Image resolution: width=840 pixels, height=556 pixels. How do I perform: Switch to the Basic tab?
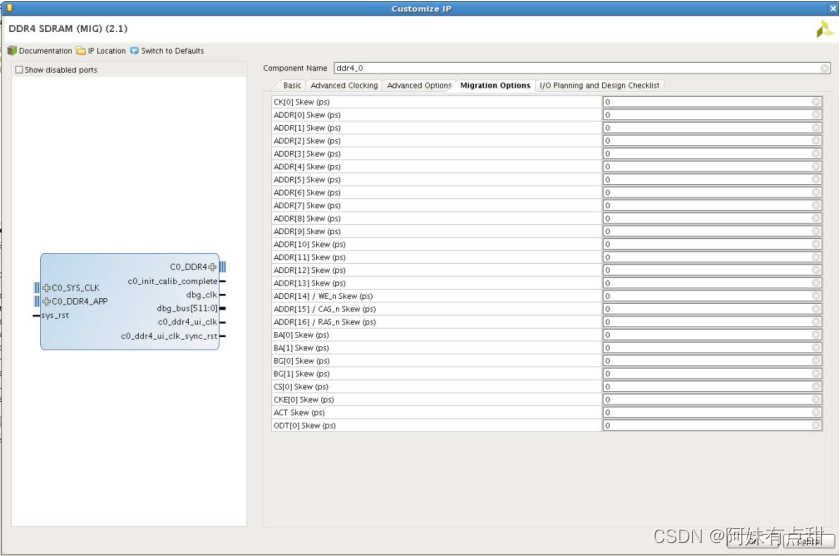coord(292,85)
